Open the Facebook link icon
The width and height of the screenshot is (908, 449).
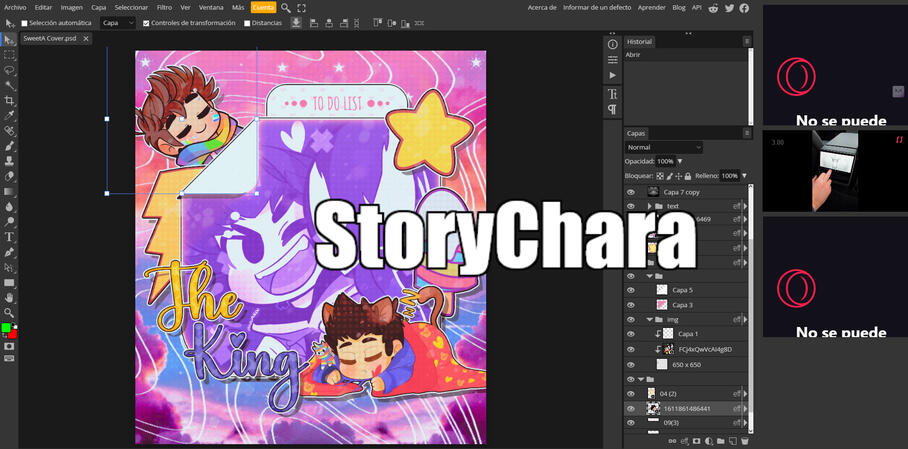743,7
